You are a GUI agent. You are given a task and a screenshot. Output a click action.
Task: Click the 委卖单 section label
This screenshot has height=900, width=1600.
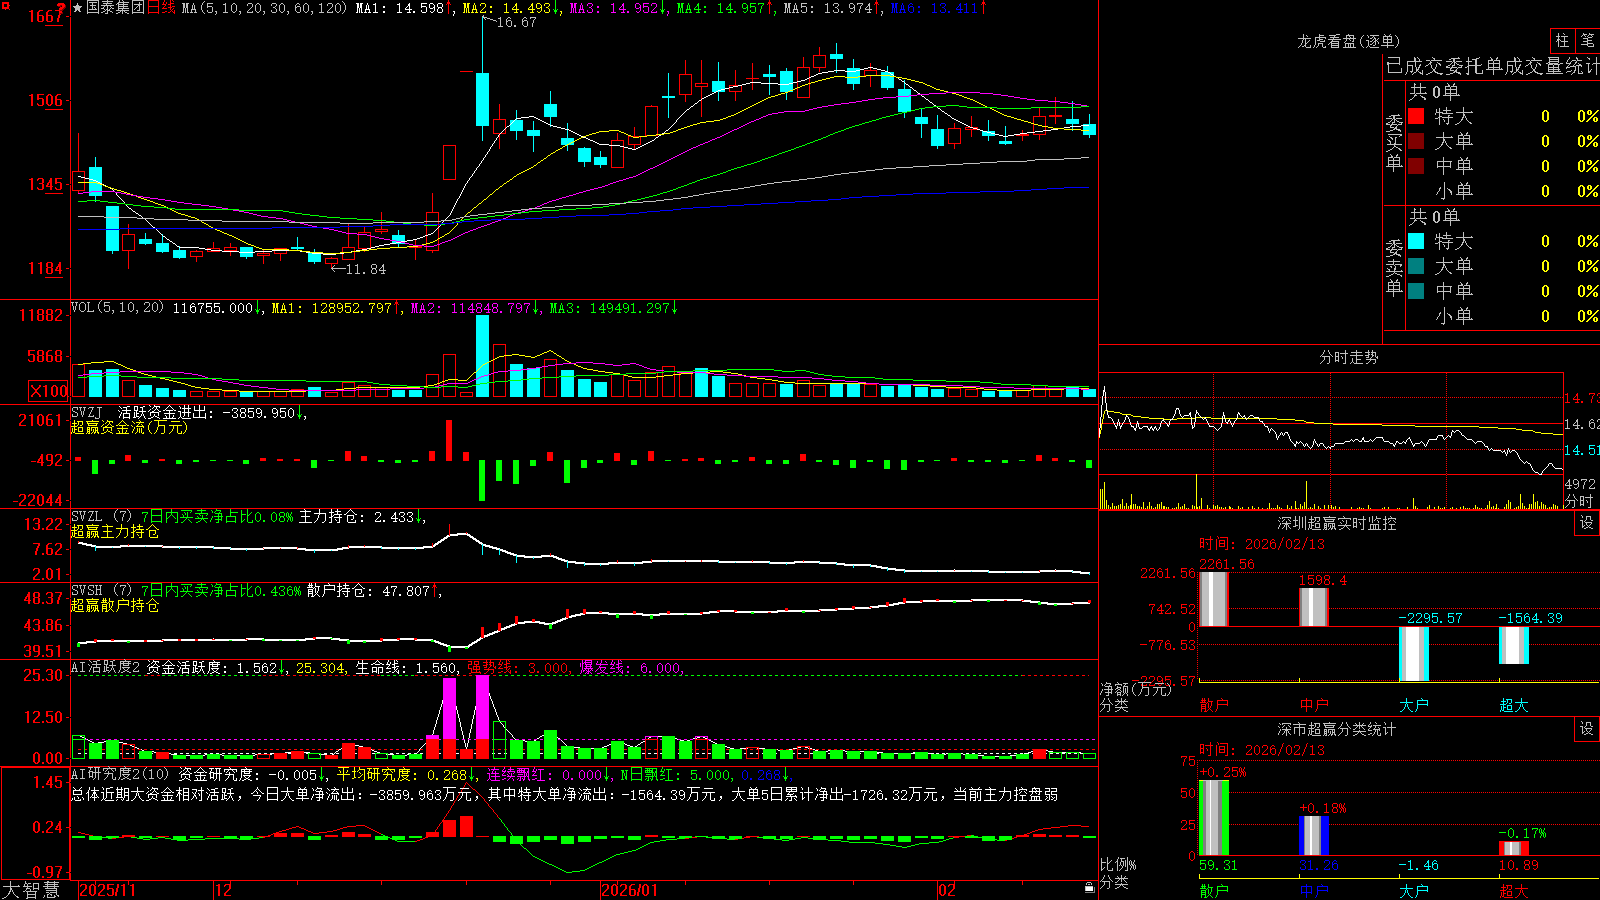pos(1394,267)
